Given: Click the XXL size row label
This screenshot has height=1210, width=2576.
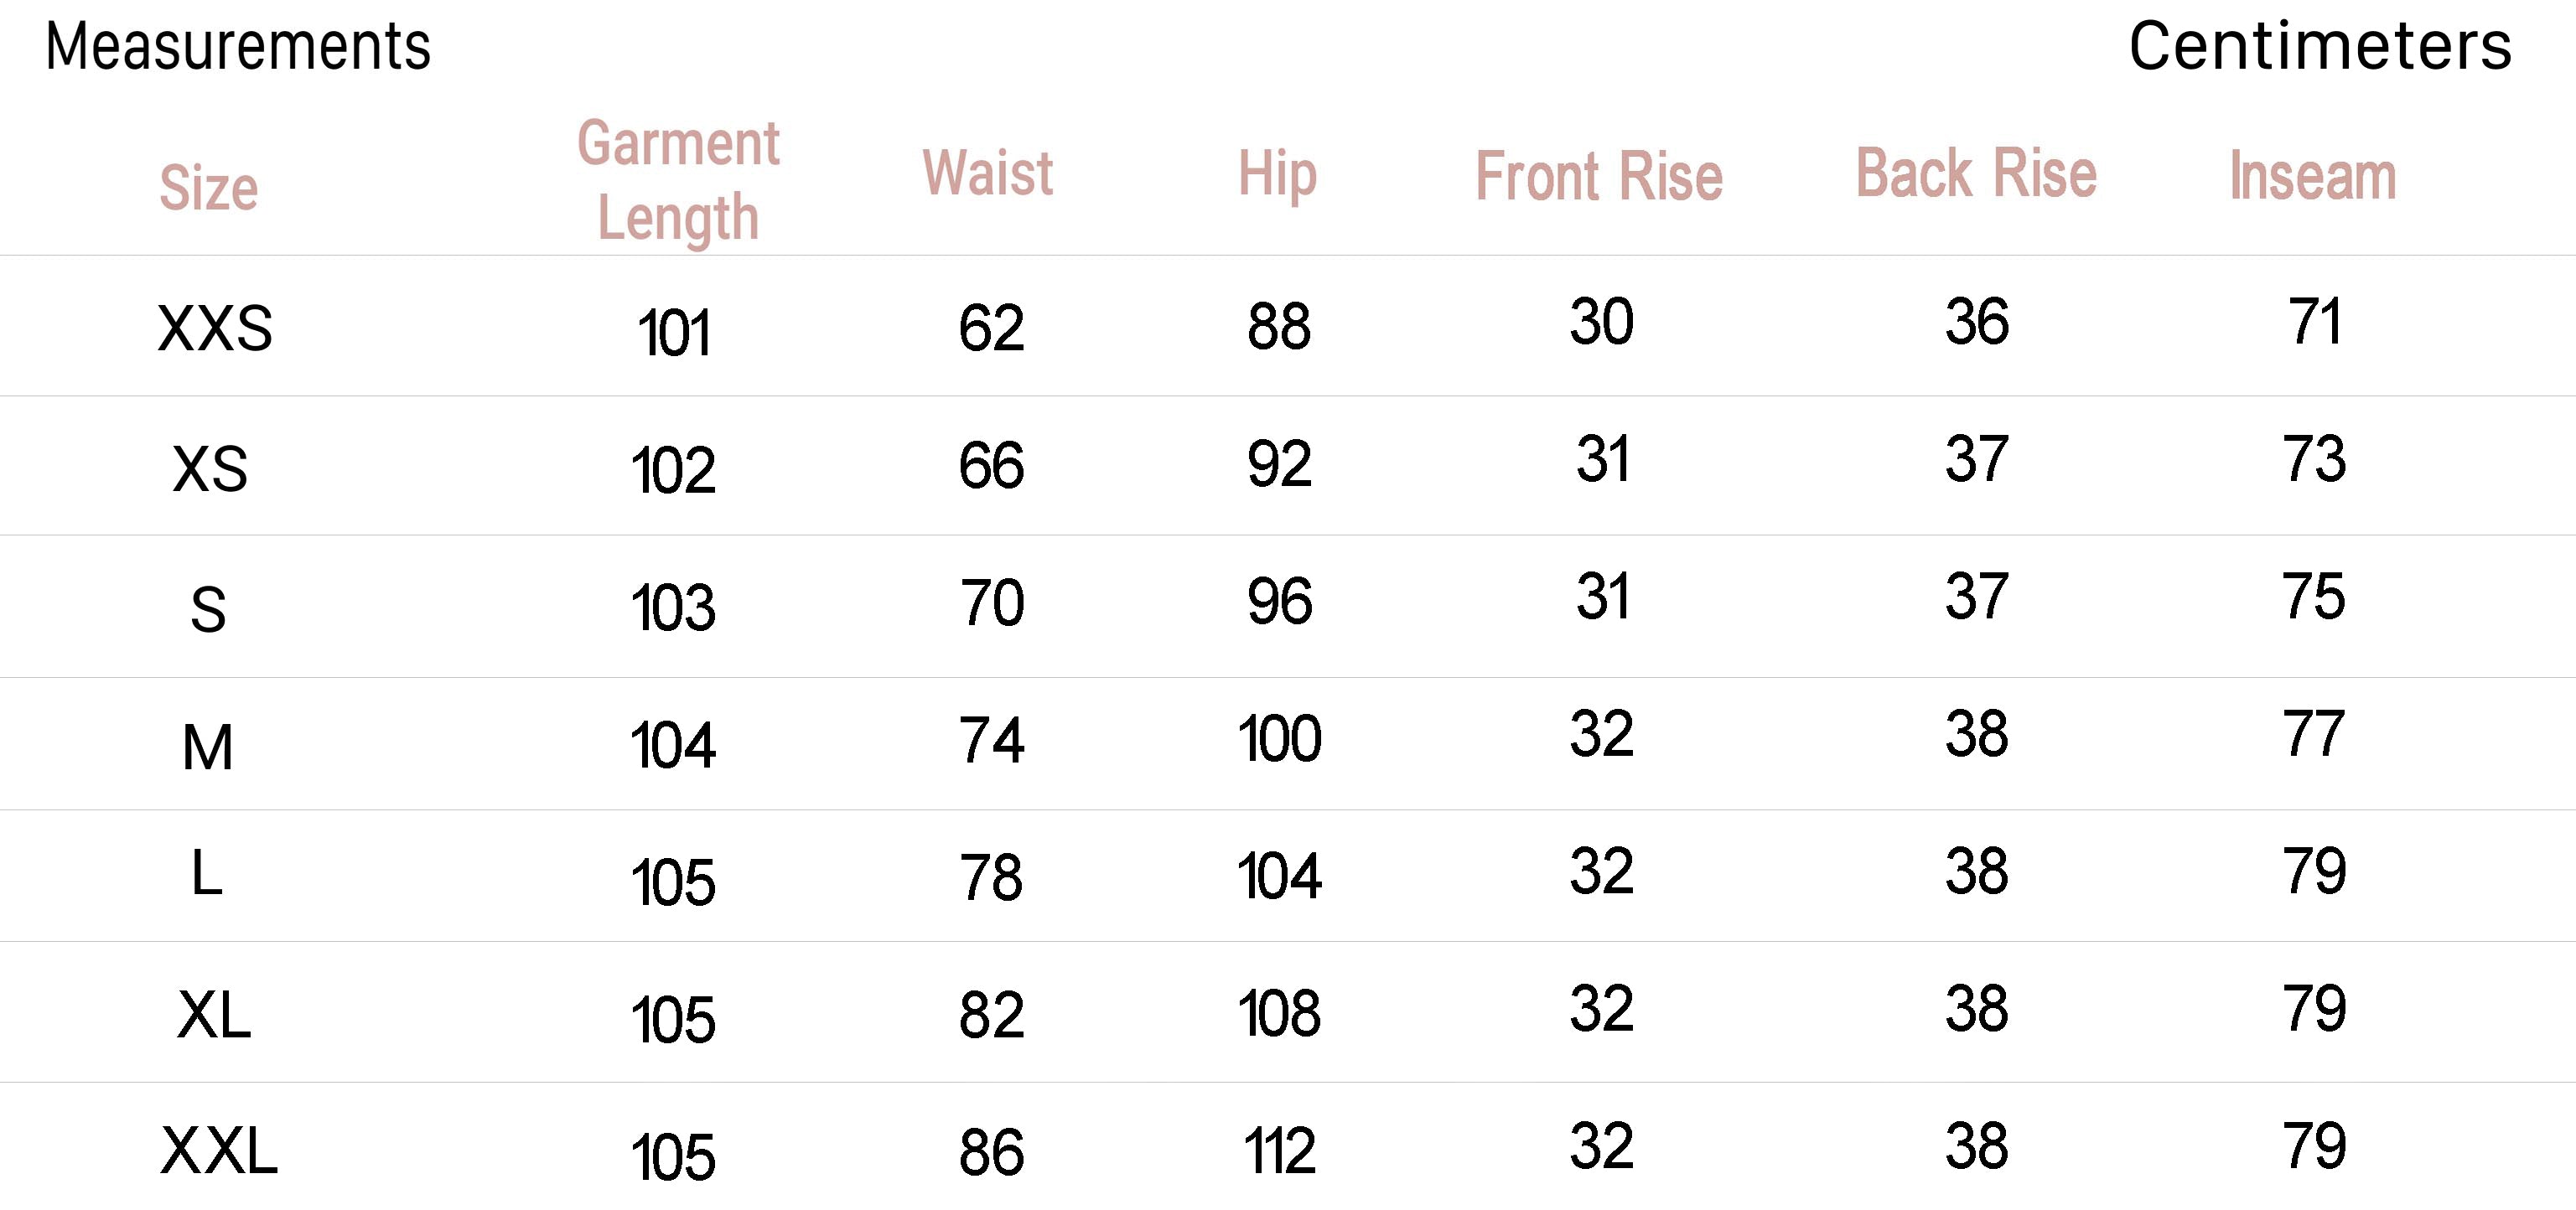Looking at the screenshot, I should tap(219, 1151).
